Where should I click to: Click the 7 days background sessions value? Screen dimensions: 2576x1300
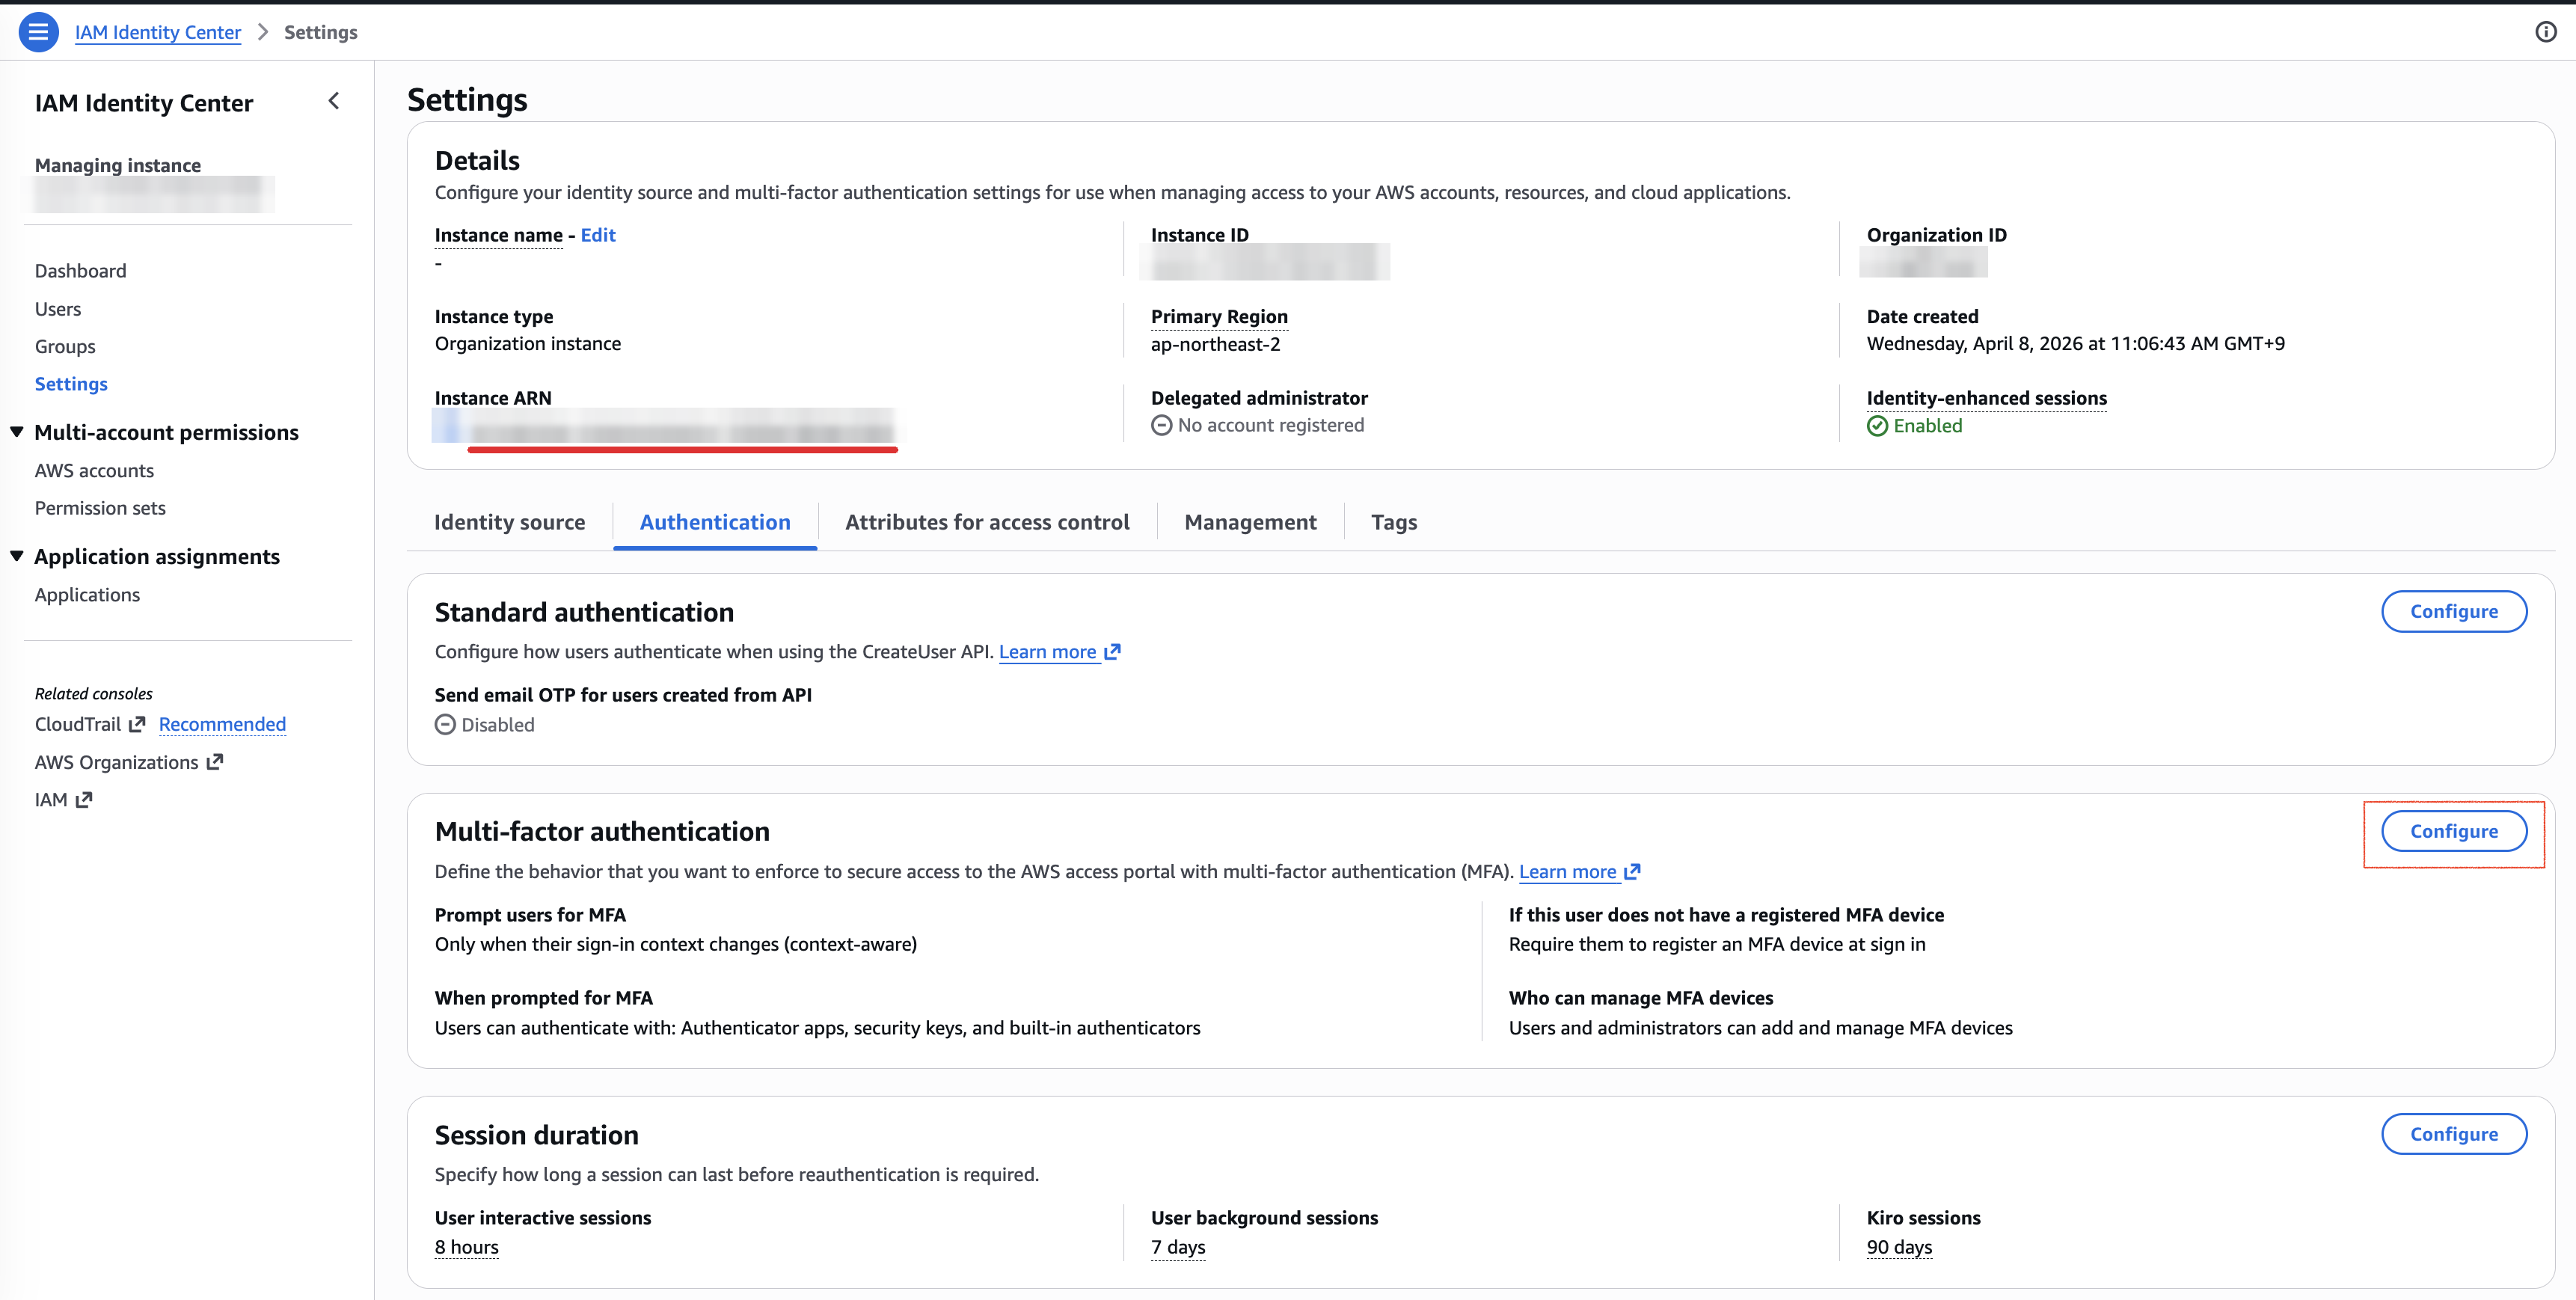pyautogui.click(x=1178, y=1247)
